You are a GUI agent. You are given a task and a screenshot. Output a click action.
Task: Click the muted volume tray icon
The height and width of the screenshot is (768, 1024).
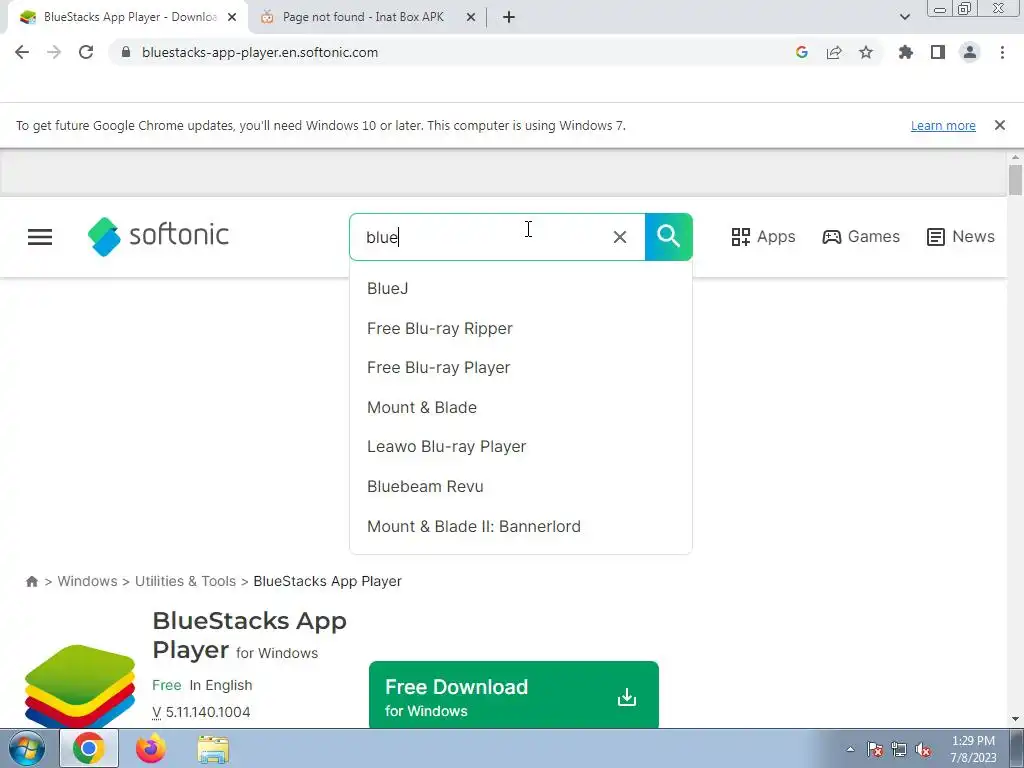923,749
